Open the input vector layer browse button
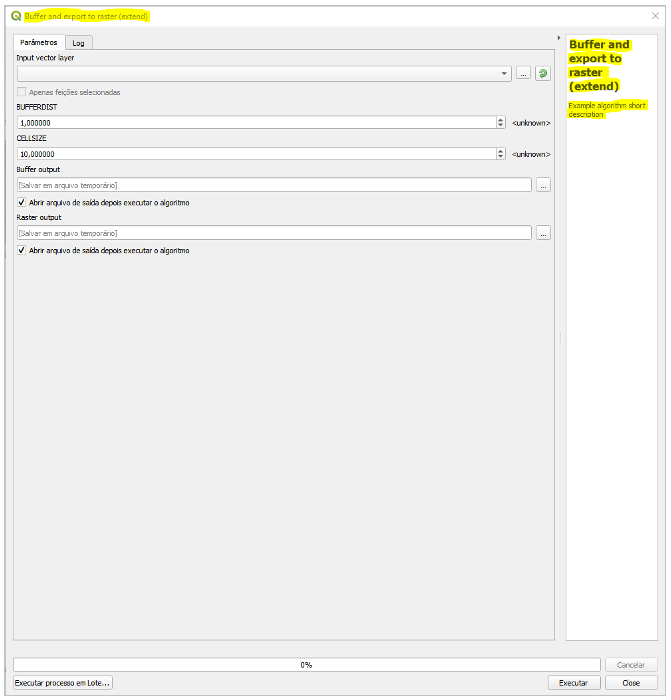The width and height of the screenshot is (671, 700). pos(524,73)
